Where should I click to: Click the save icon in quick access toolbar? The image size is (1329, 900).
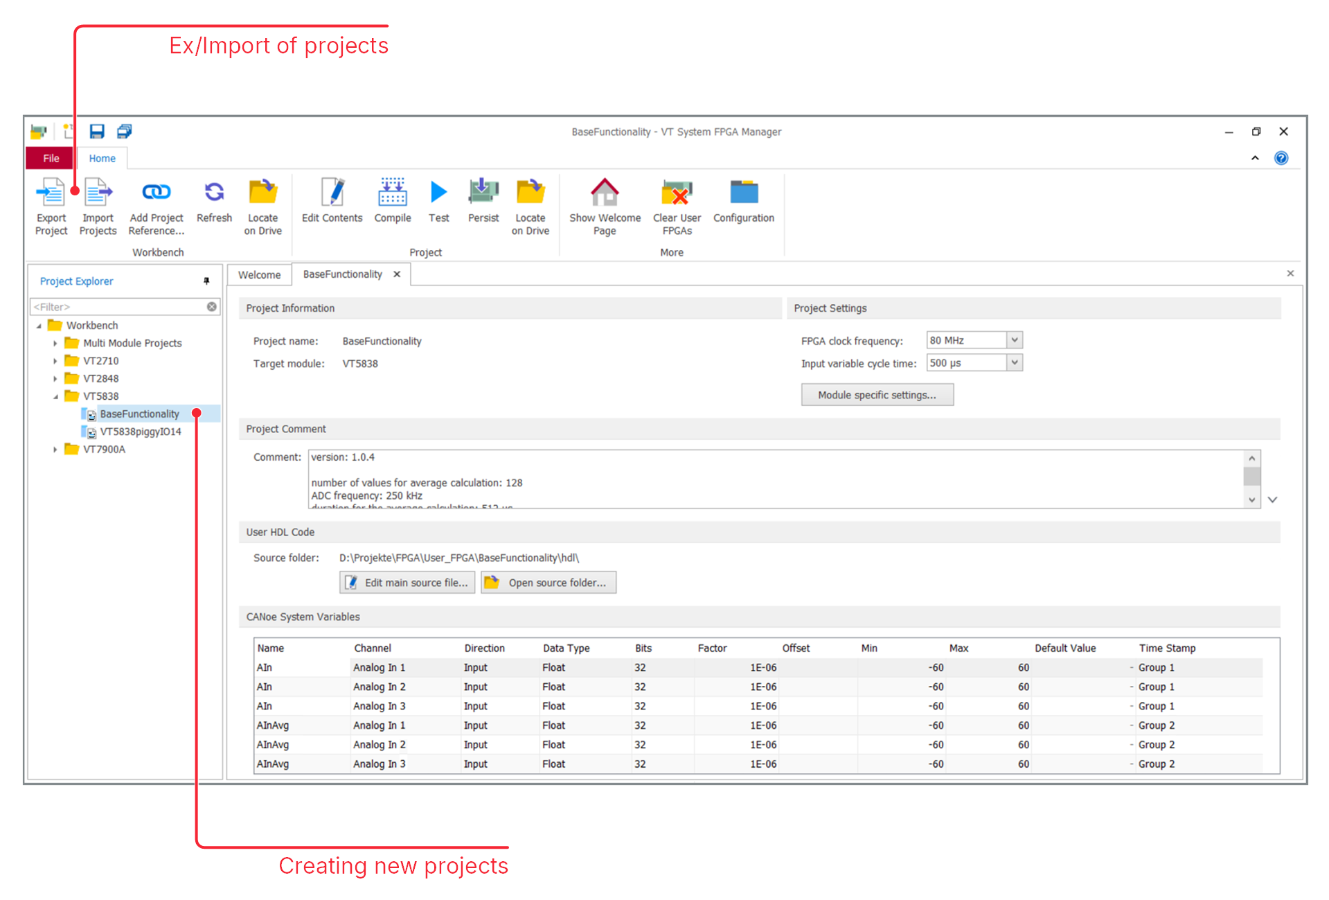(97, 131)
